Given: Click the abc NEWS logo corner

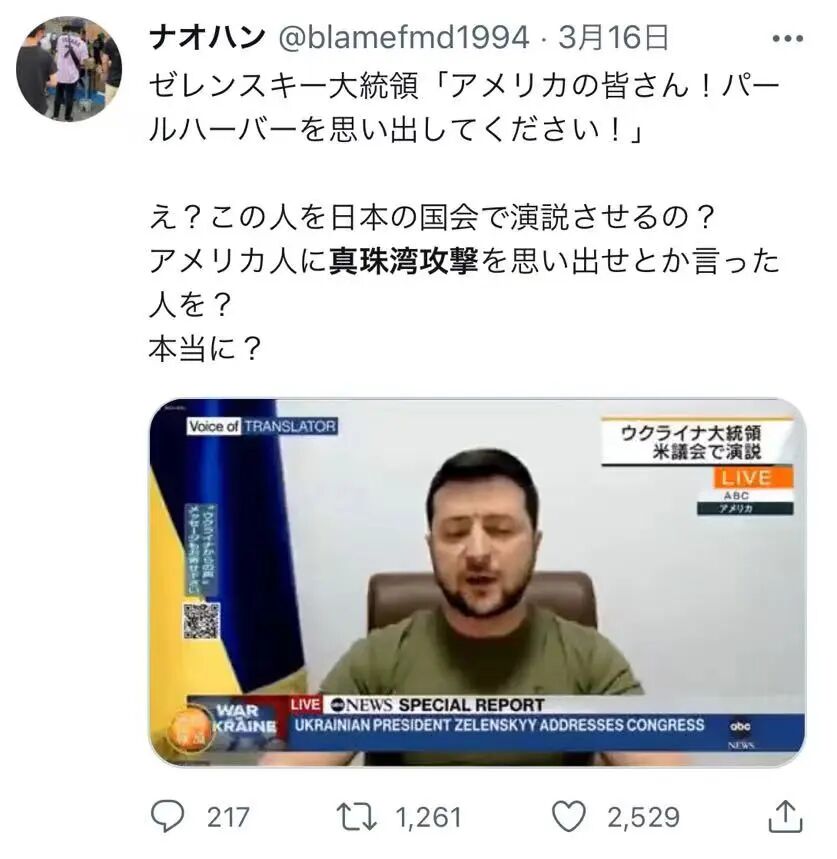Looking at the screenshot, I should pyautogui.click(x=741, y=732).
